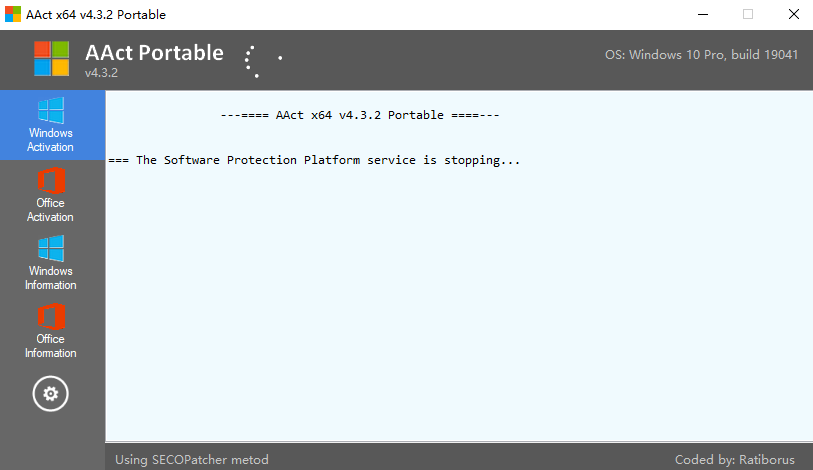Click the window title text in title bar
This screenshot has width=813, height=470.
click(97, 14)
